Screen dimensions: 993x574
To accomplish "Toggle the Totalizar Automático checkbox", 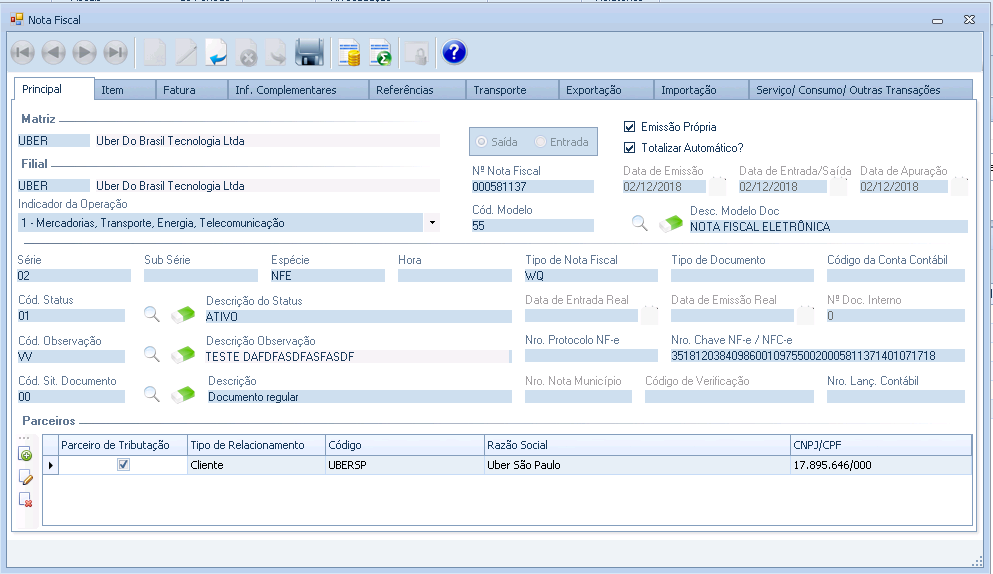I will pos(629,148).
